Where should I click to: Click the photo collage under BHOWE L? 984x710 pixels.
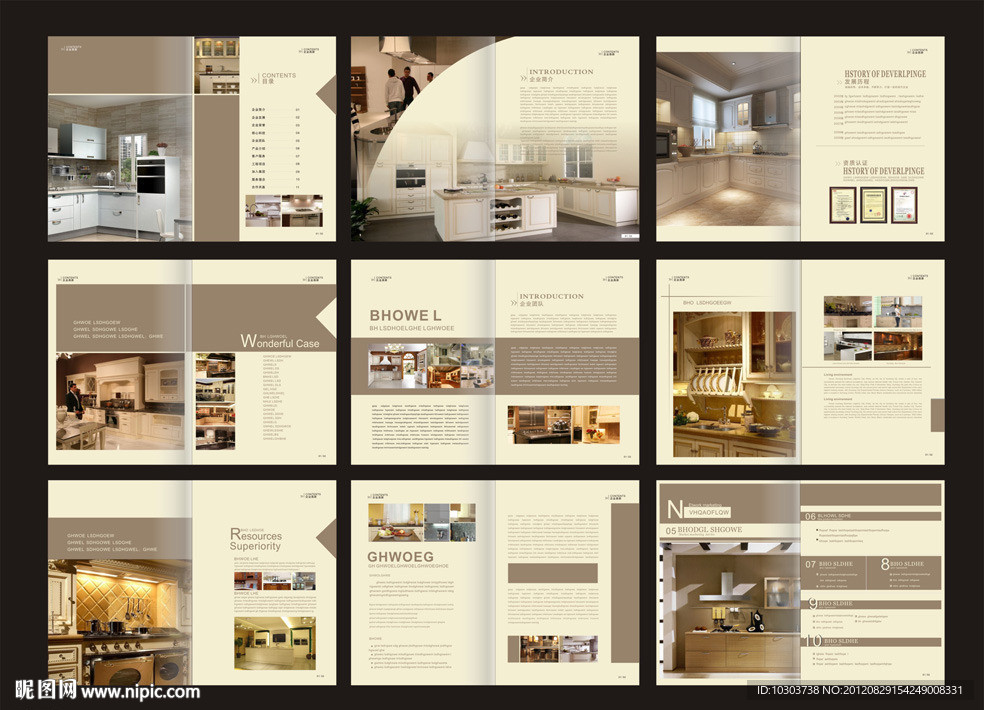tap(430, 365)
